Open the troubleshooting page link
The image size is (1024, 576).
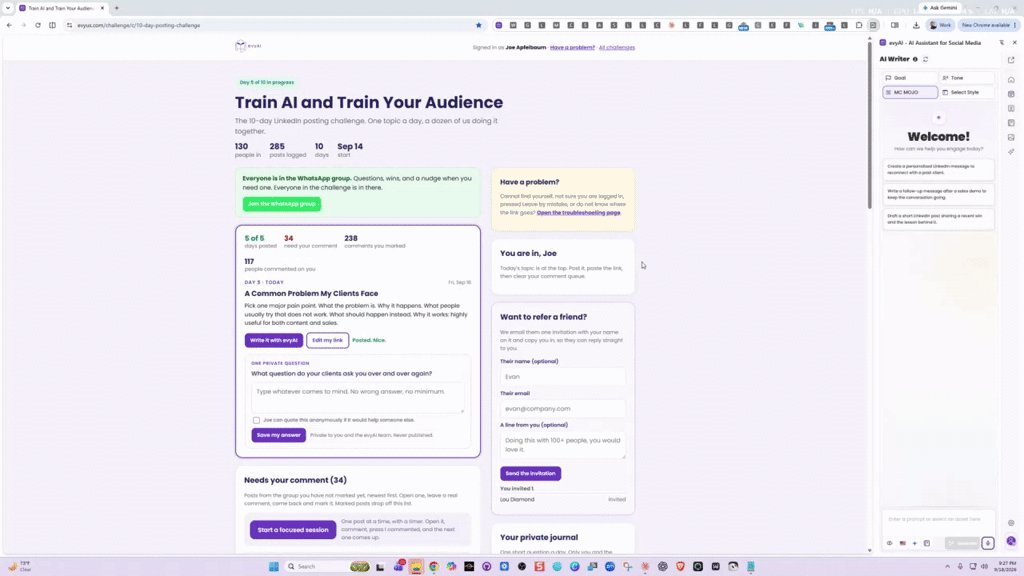[x=579, y=213]
